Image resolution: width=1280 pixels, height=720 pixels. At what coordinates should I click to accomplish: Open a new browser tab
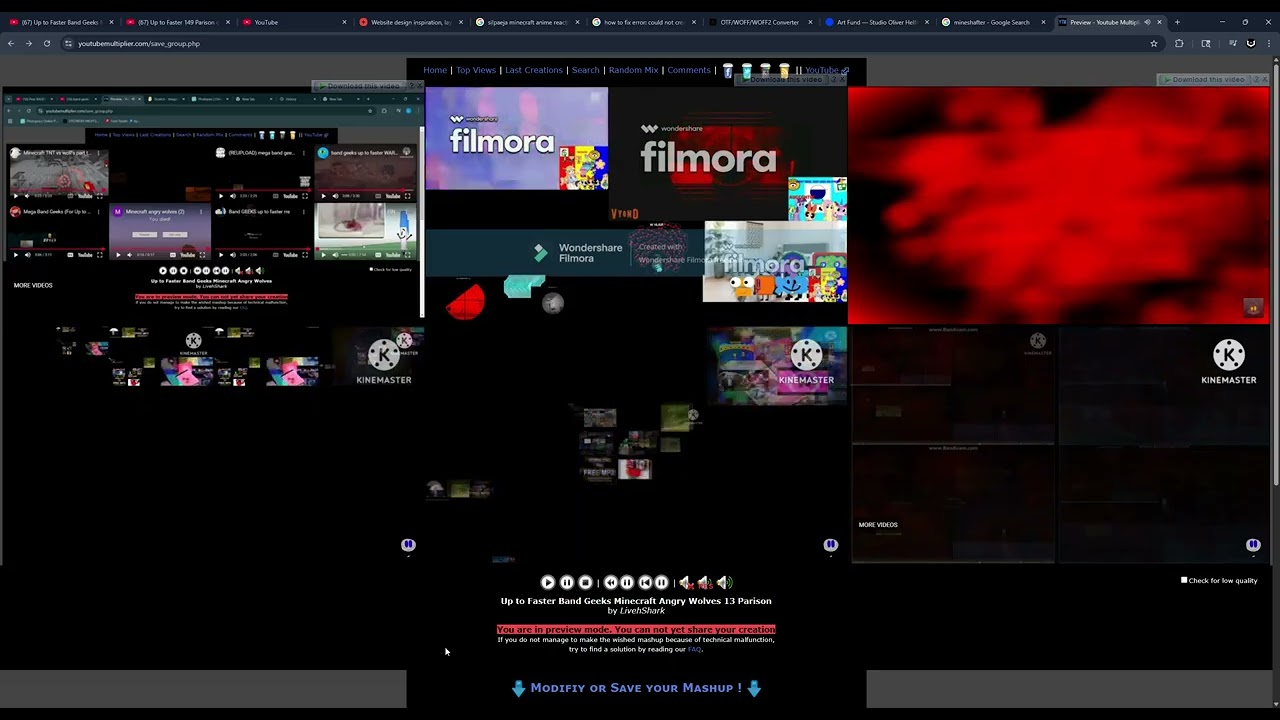[1177, 22]
